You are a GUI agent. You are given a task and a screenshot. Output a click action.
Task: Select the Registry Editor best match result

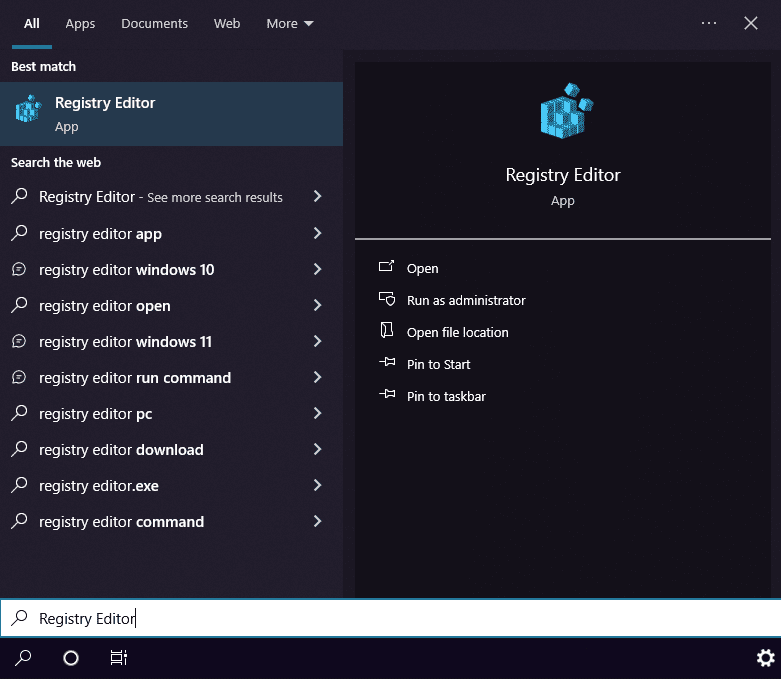(171, 114)
